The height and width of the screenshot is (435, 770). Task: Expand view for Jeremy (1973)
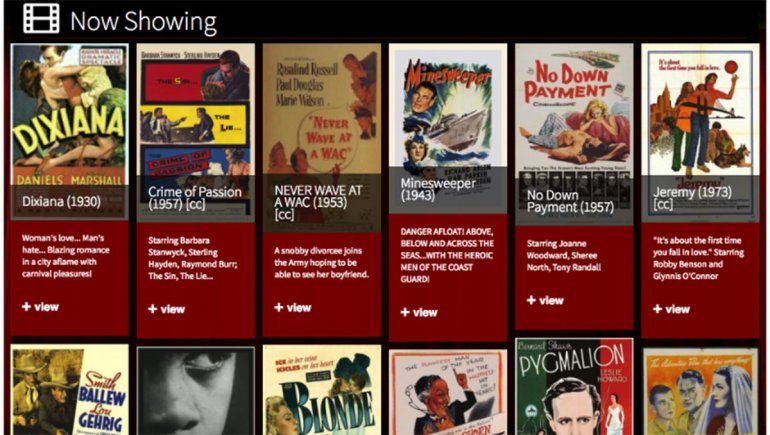[x=671, y=309]
